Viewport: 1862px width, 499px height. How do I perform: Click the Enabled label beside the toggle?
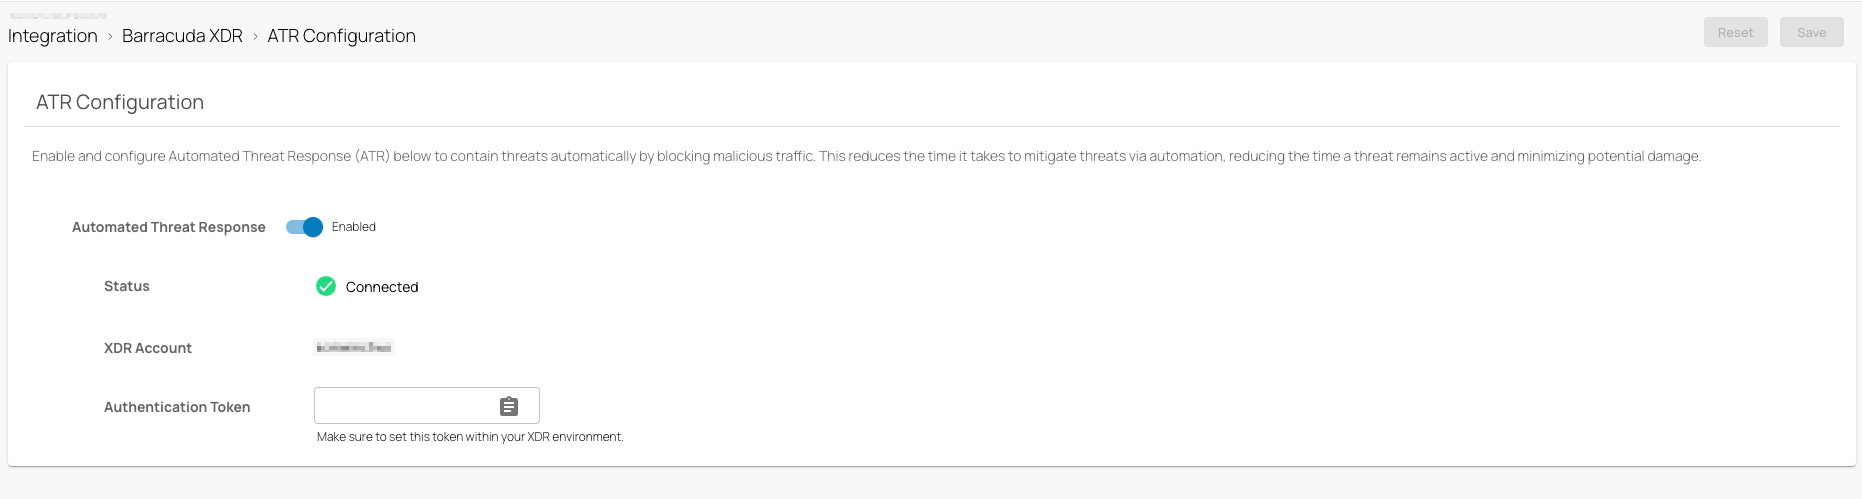pyautogui.click(x=354, y=227)
